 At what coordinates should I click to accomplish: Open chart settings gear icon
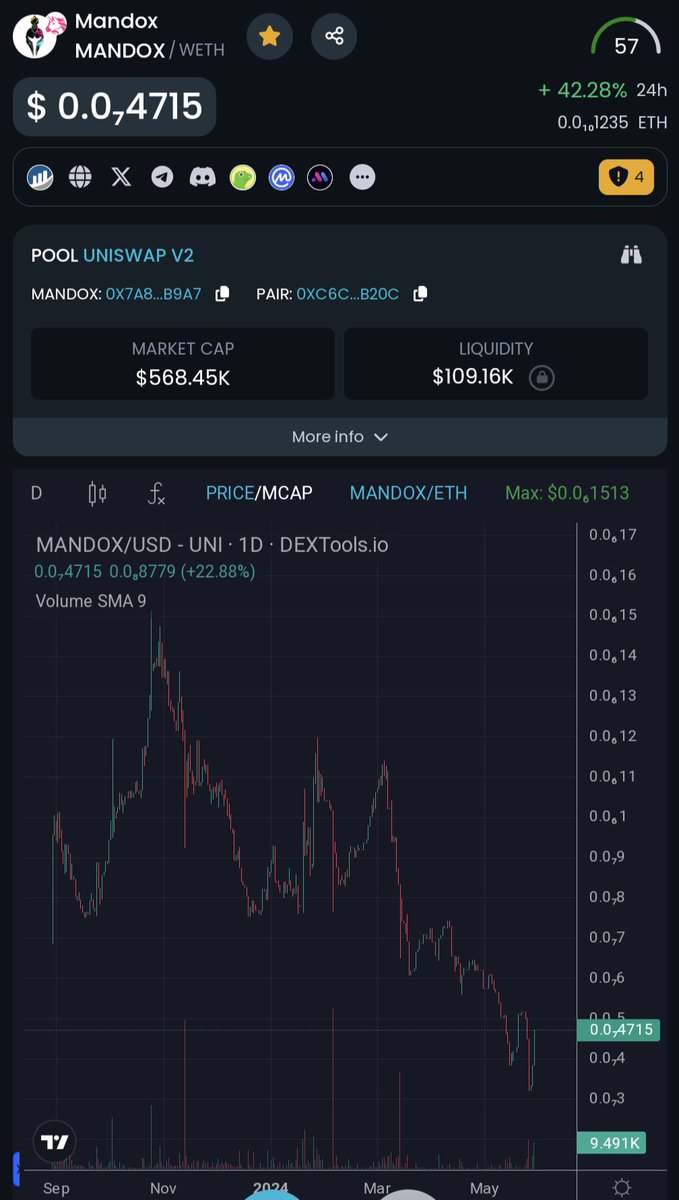click(x=621, y=1188)
